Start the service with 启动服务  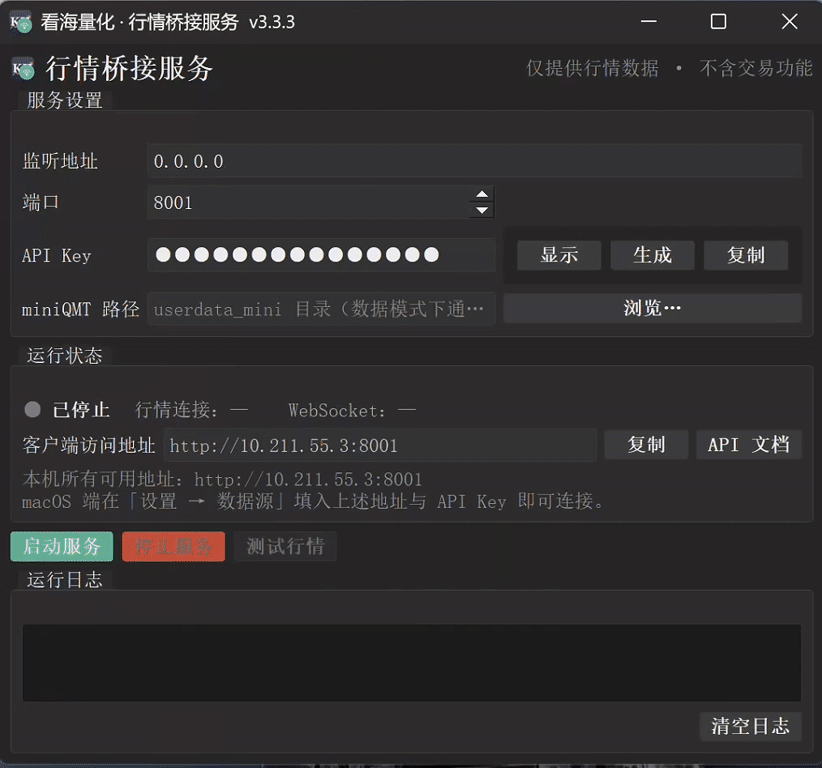point(61,547)
